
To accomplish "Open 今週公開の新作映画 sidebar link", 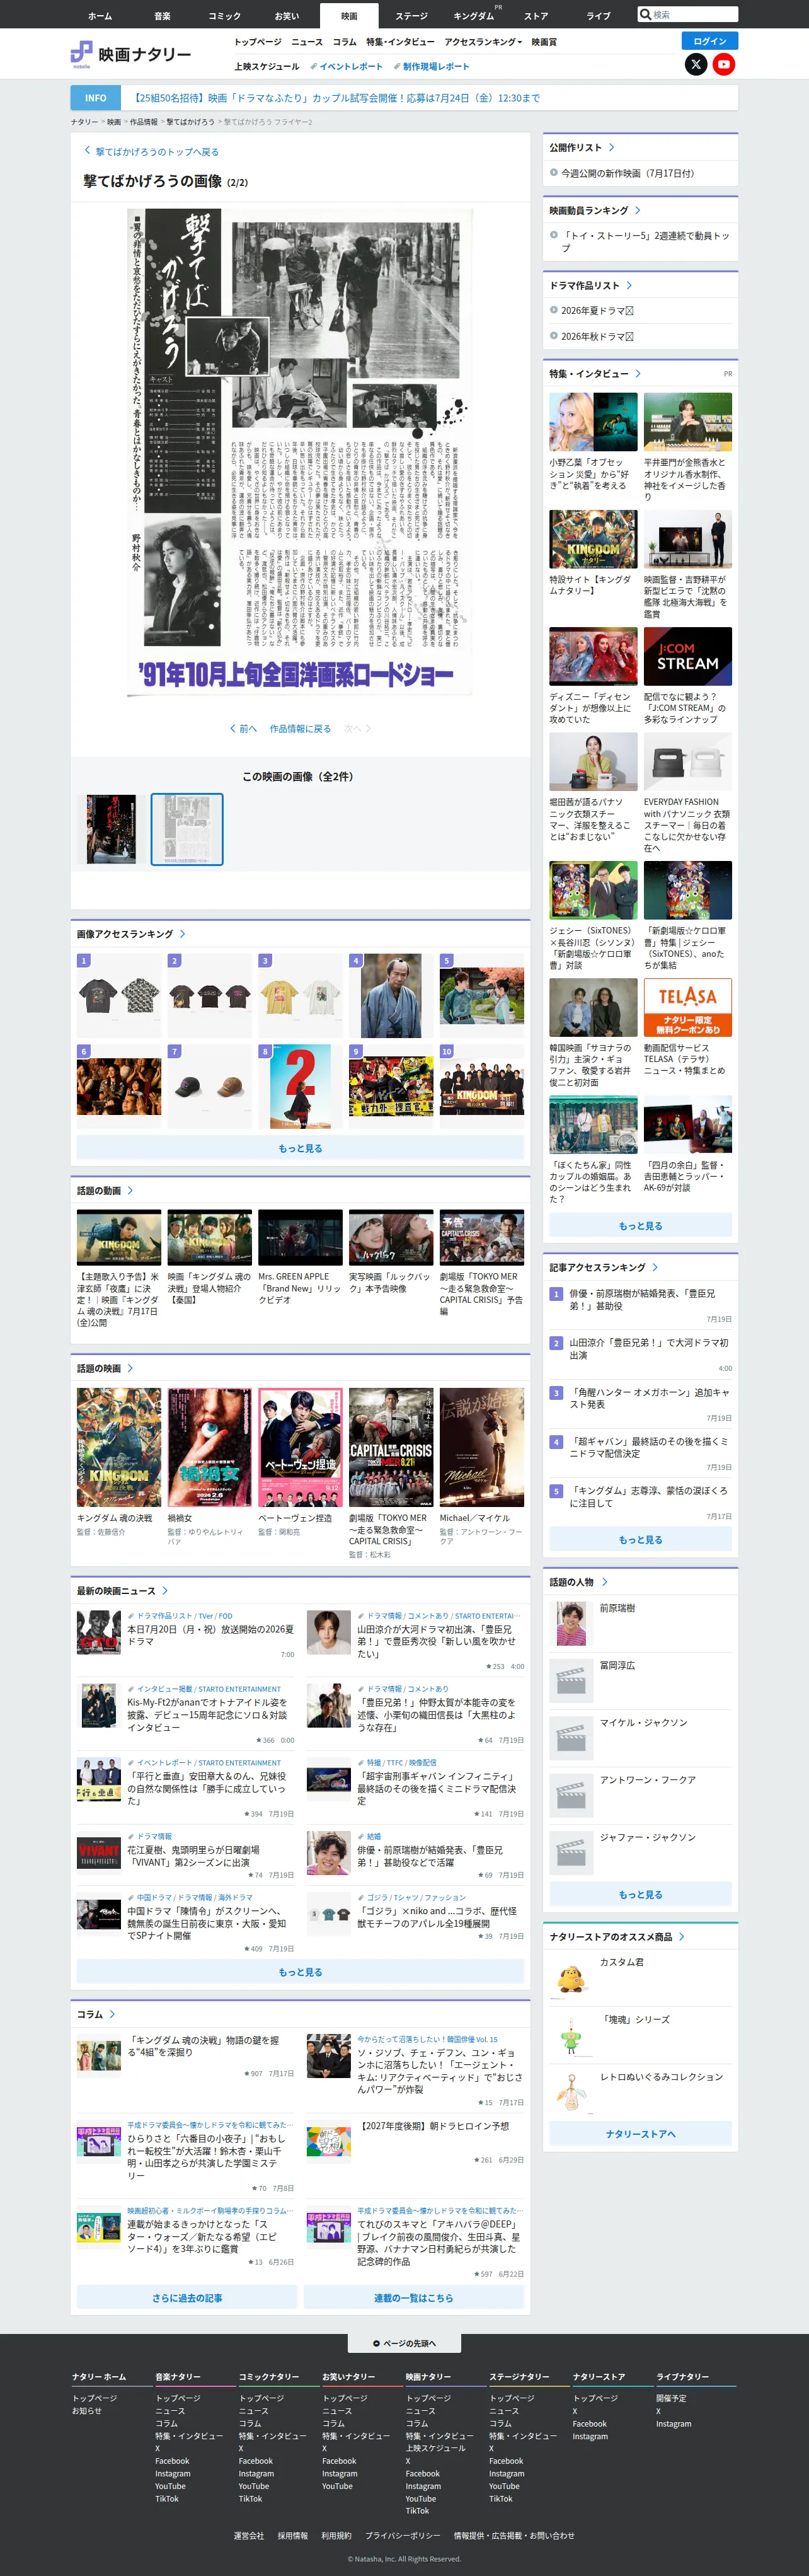I will 627,173.
